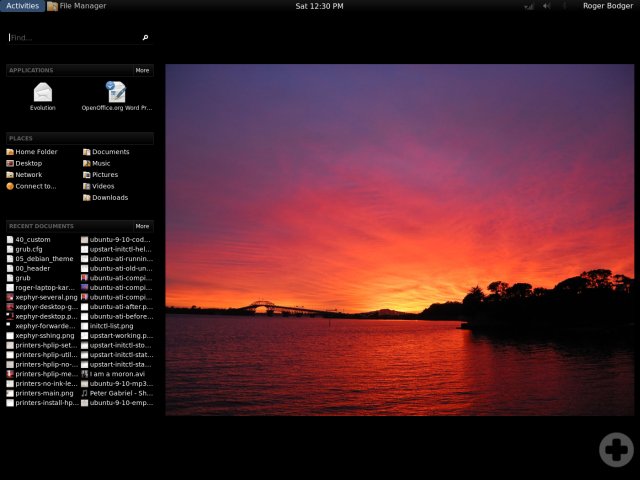Open the Music folder
This screenshot has width=640, height=480.
[x=96, y=163]
